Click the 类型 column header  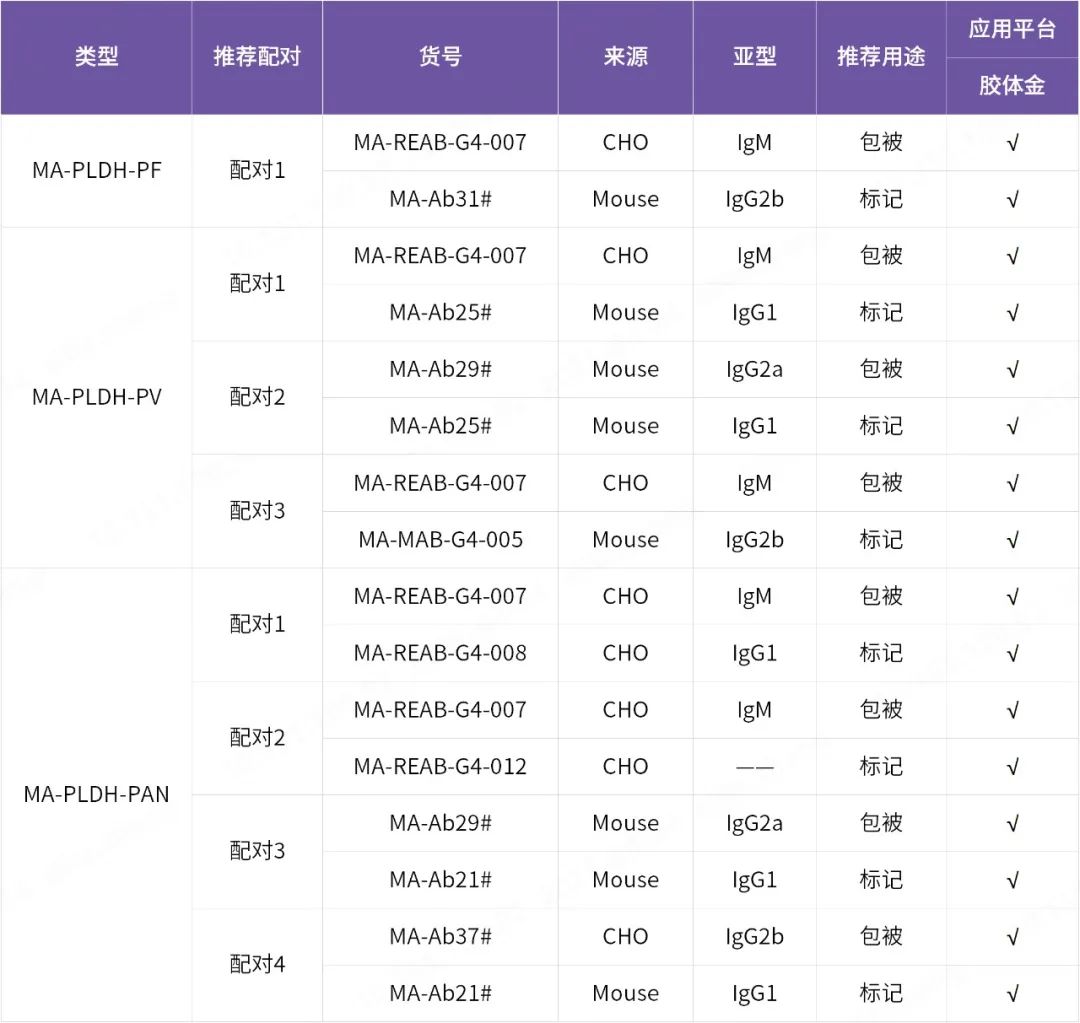coord(96,57)
